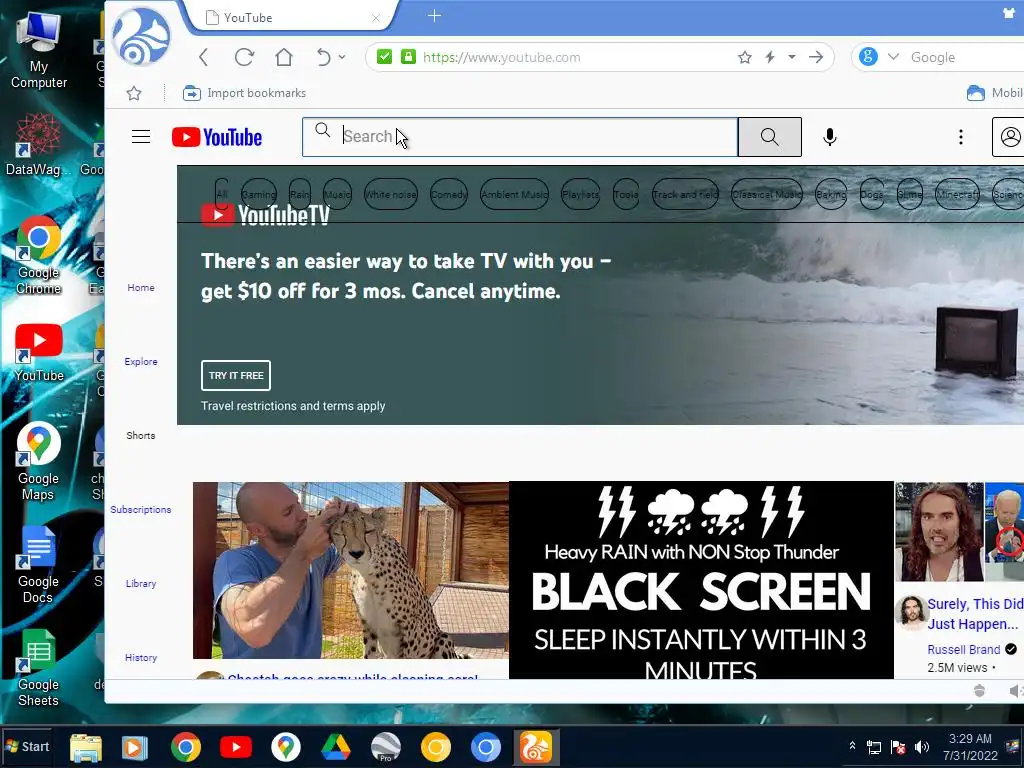Open My Computer desktop icon
The width and height of the screenshot is (1024, 768).
[39, 50]
